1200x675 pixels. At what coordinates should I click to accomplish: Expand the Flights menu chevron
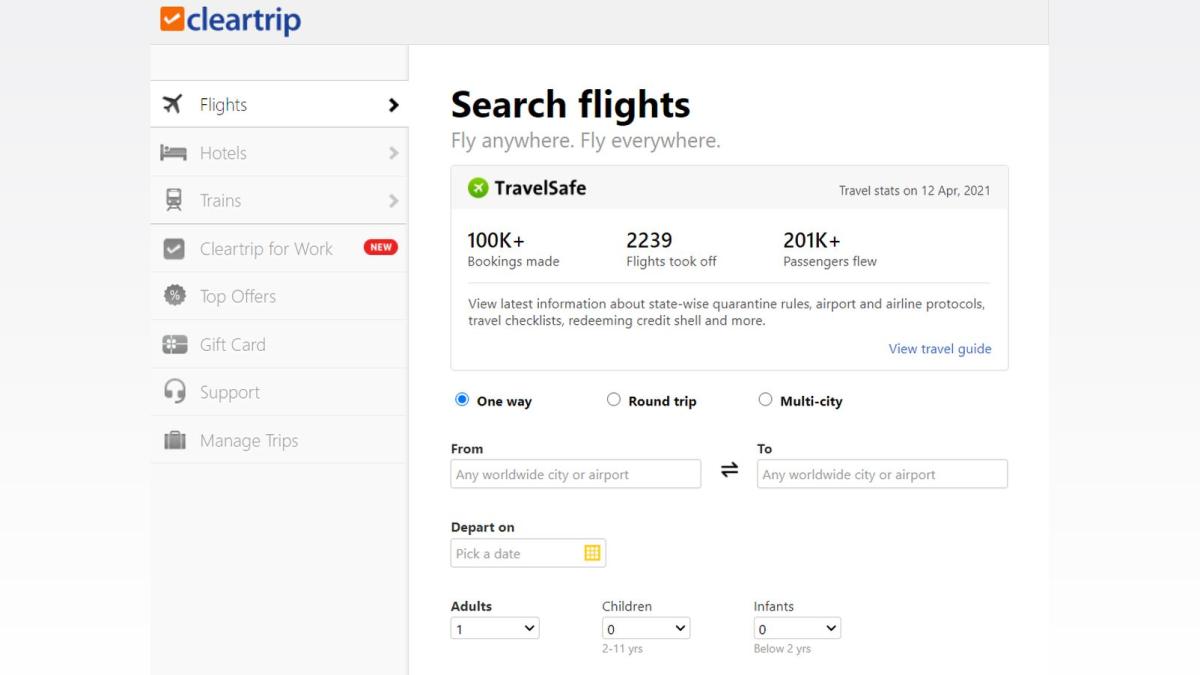tap(393, 103)
